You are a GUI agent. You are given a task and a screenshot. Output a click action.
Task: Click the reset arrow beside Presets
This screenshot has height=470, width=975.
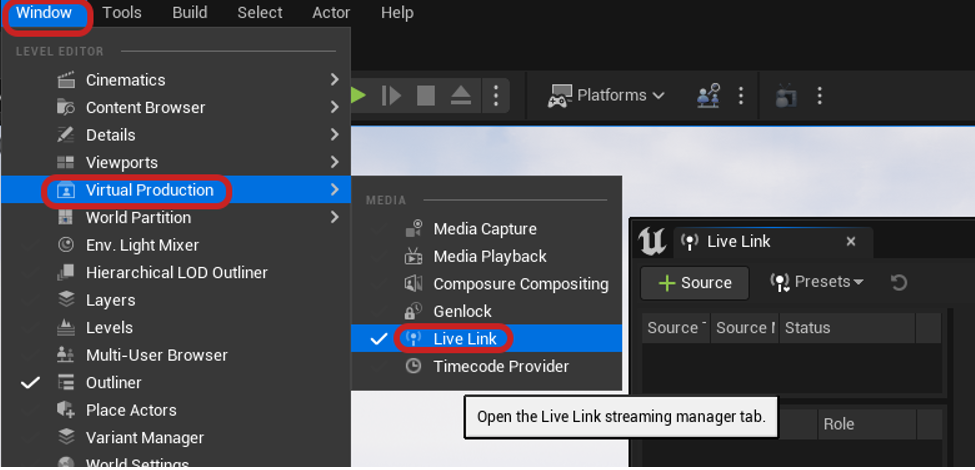[899, 282]
